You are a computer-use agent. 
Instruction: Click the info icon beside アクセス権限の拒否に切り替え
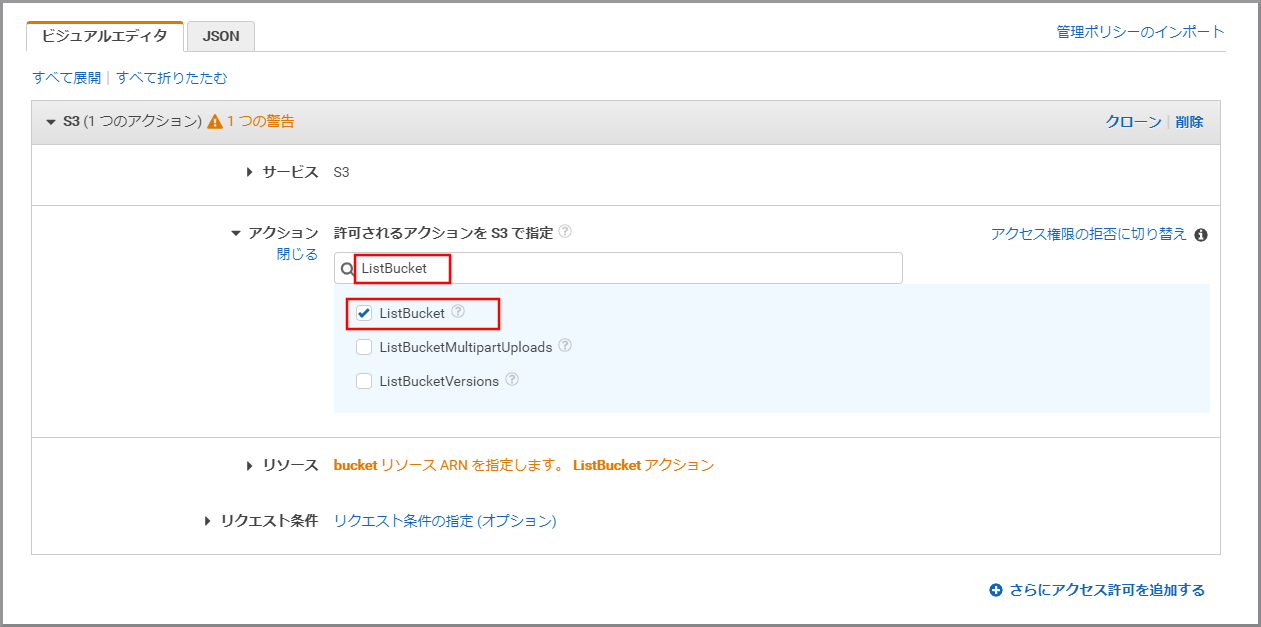click(1201, 235)
